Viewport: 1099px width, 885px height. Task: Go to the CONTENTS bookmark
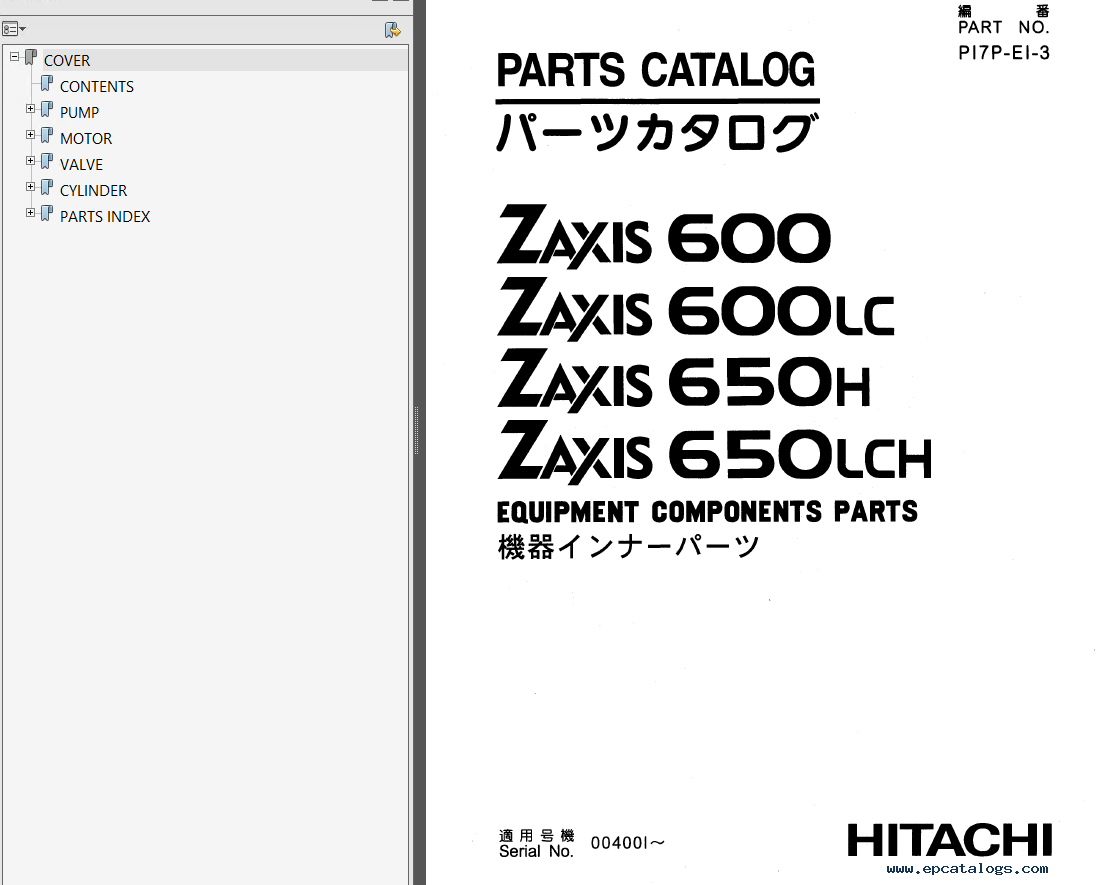(97, 87)
